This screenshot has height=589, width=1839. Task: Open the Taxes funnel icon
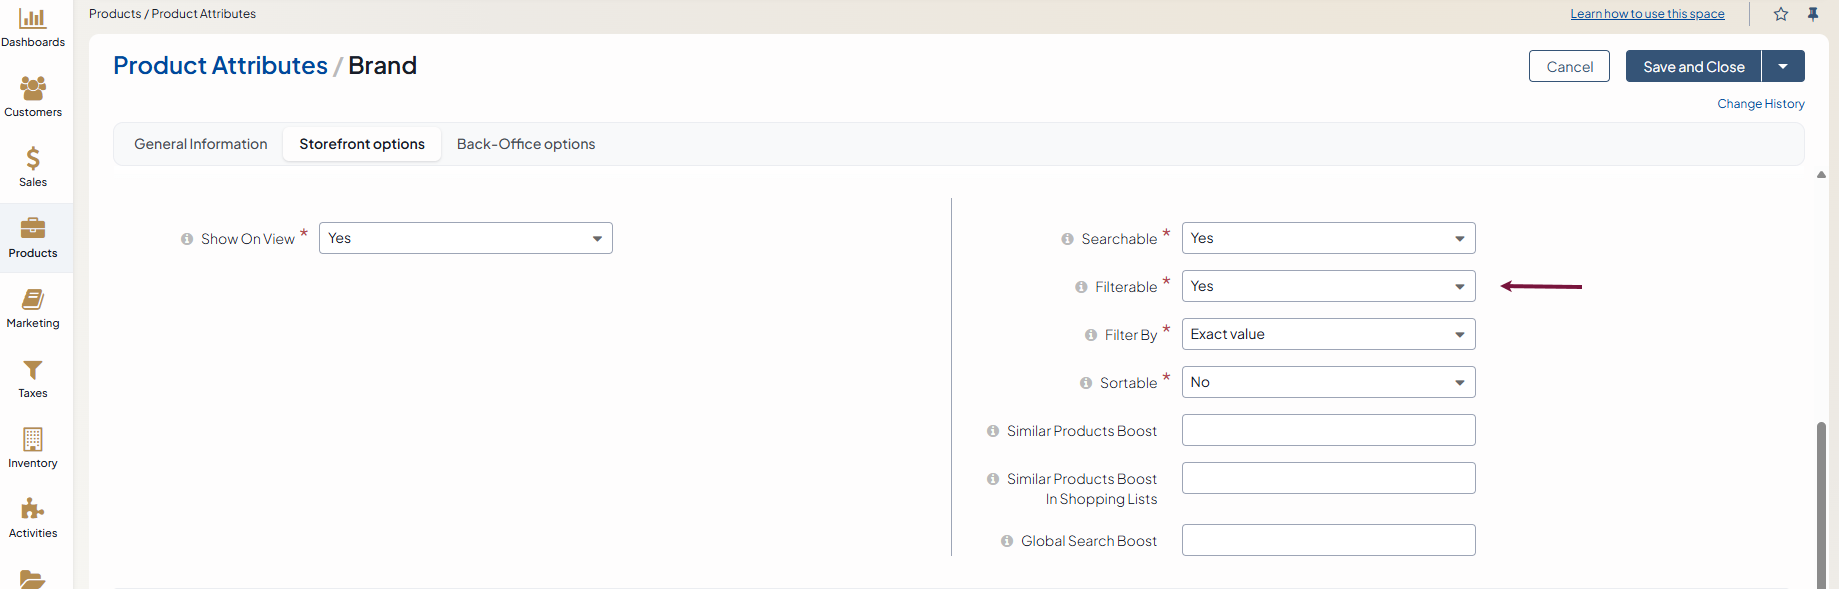coord(33,371)
